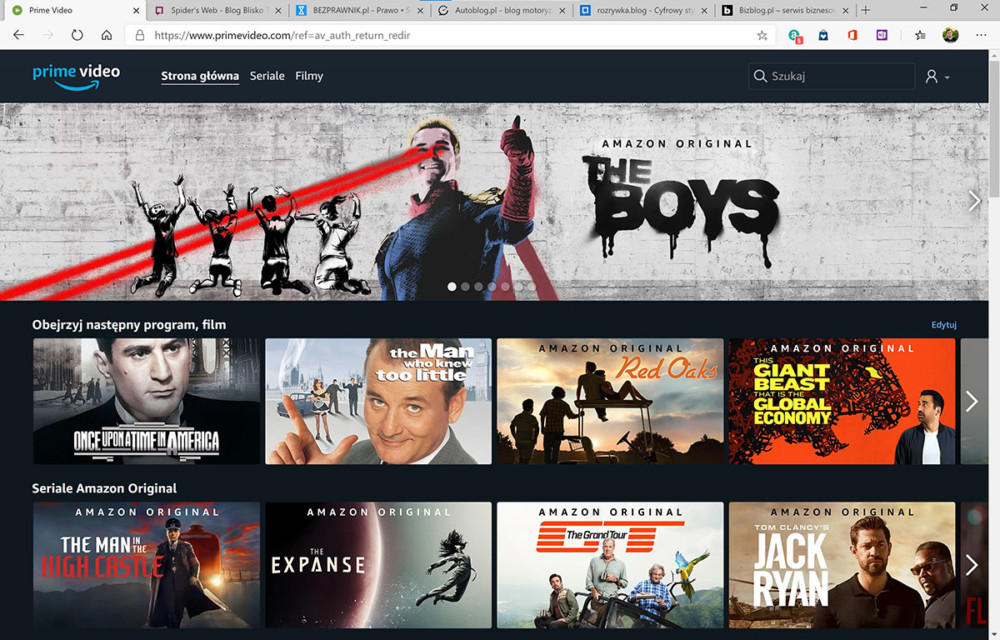Click the Prime Video logo
Screen dimensions: 1000x640
[x=76, y=76]
